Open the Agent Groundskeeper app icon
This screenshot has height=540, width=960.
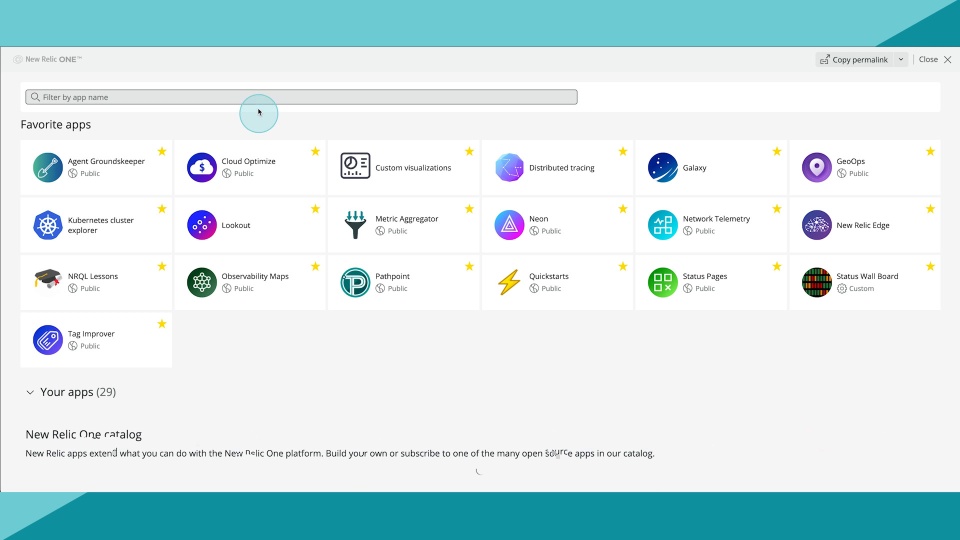point(48,167)
